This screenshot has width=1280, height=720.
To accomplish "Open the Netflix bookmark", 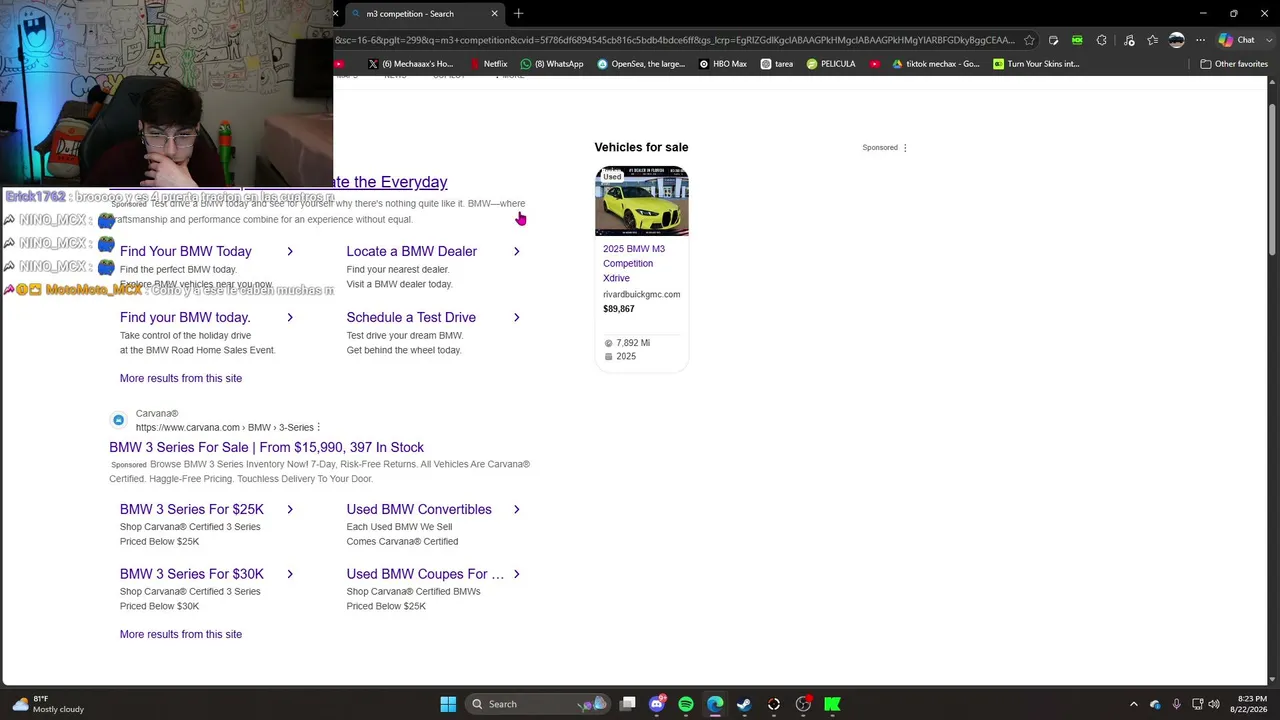I will (488, 64).
